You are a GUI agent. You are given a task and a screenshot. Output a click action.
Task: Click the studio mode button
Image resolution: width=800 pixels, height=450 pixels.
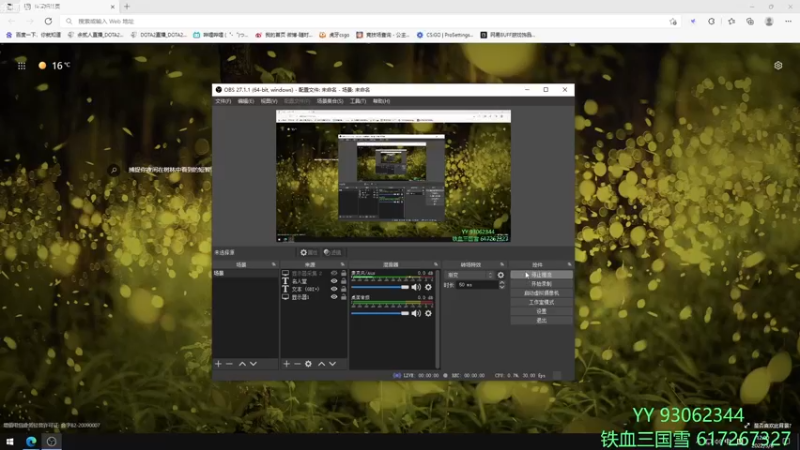(x=541, y=302)
